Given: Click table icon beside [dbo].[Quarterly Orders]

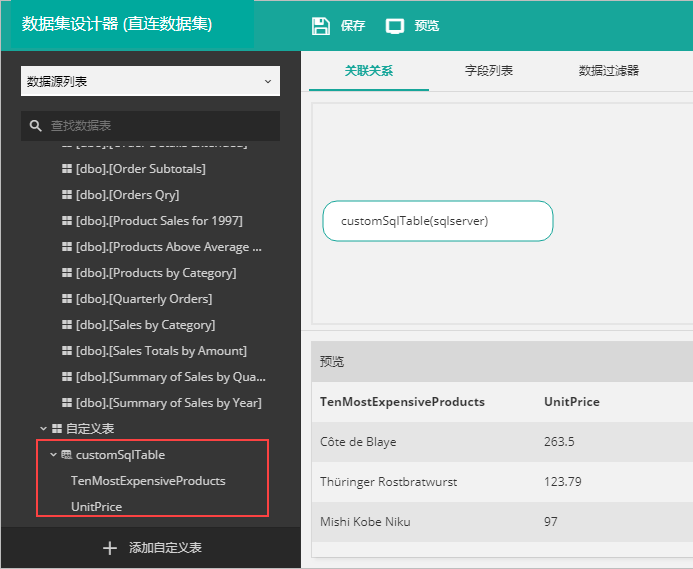Looking at the screenshot, I should tap(67, 299).
